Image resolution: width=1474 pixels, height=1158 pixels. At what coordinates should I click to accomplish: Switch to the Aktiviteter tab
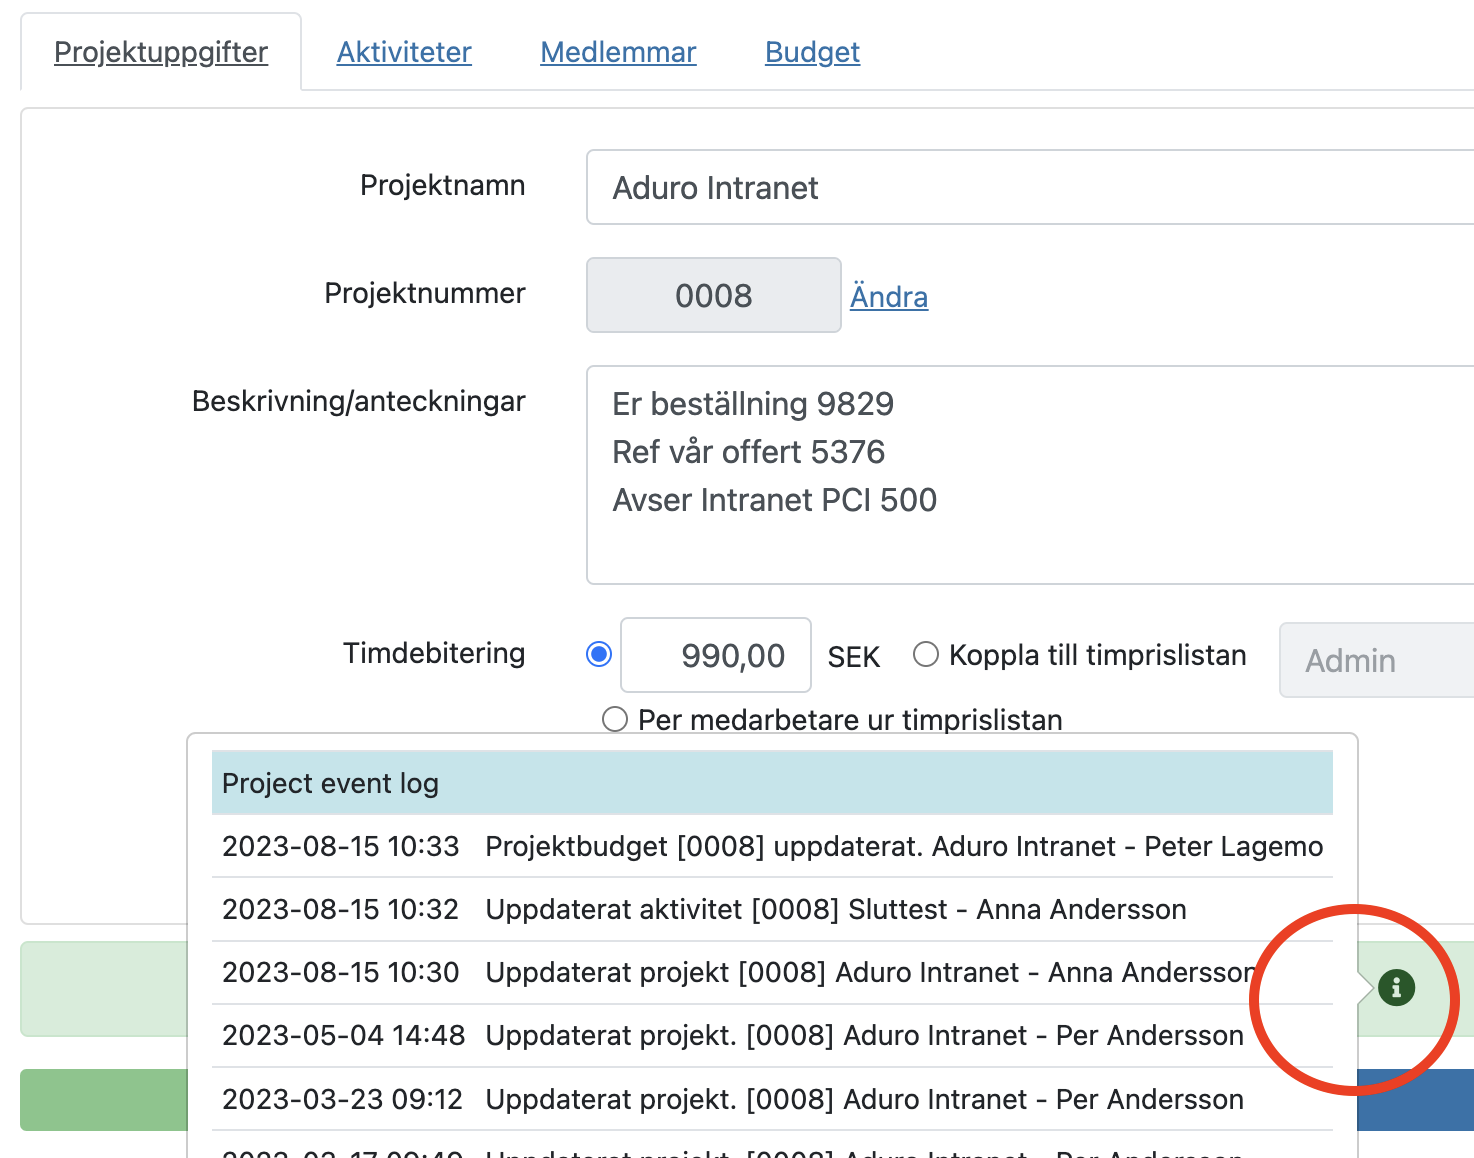(x=404, y=51)
